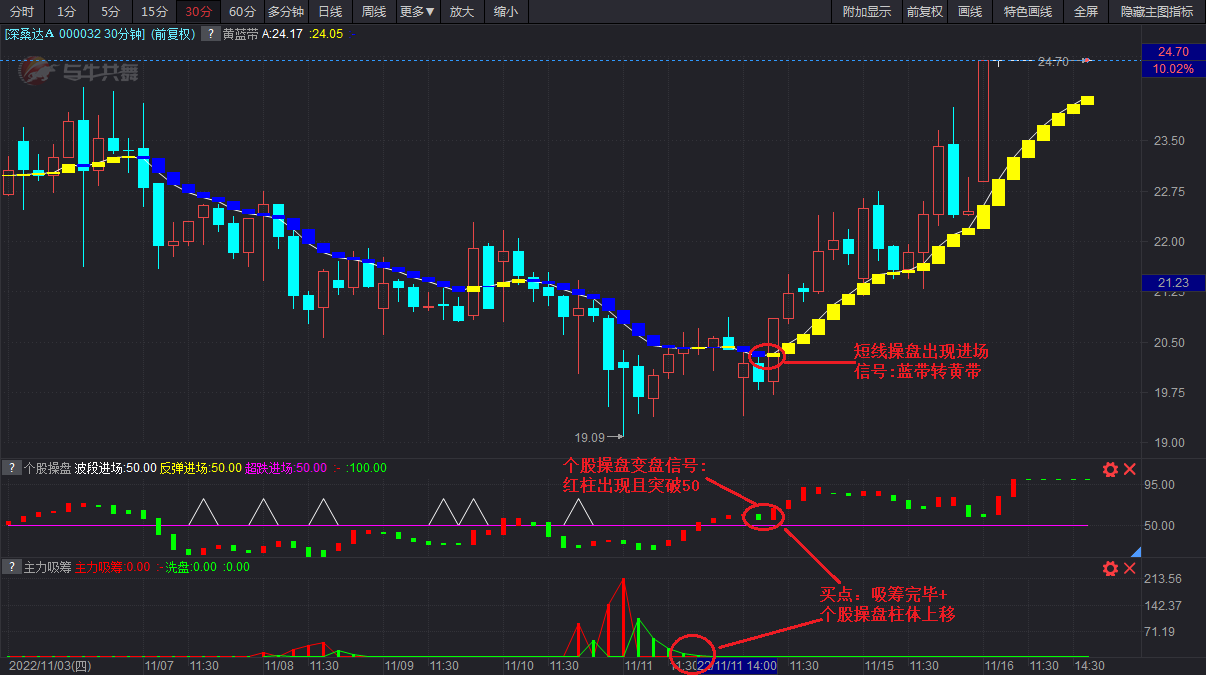Click the 22.75 price axis label
The image size is (1206, 675).
coord(1169,192)
